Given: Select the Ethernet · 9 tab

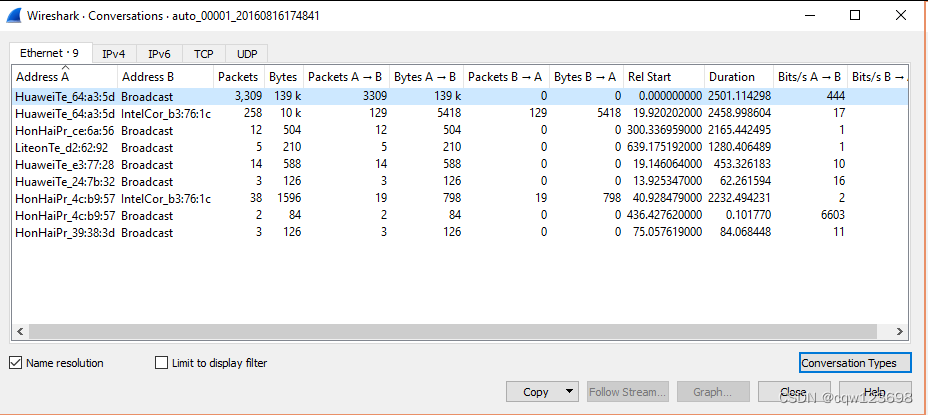Looking at the screenshot, I should (x=49, y=53).
